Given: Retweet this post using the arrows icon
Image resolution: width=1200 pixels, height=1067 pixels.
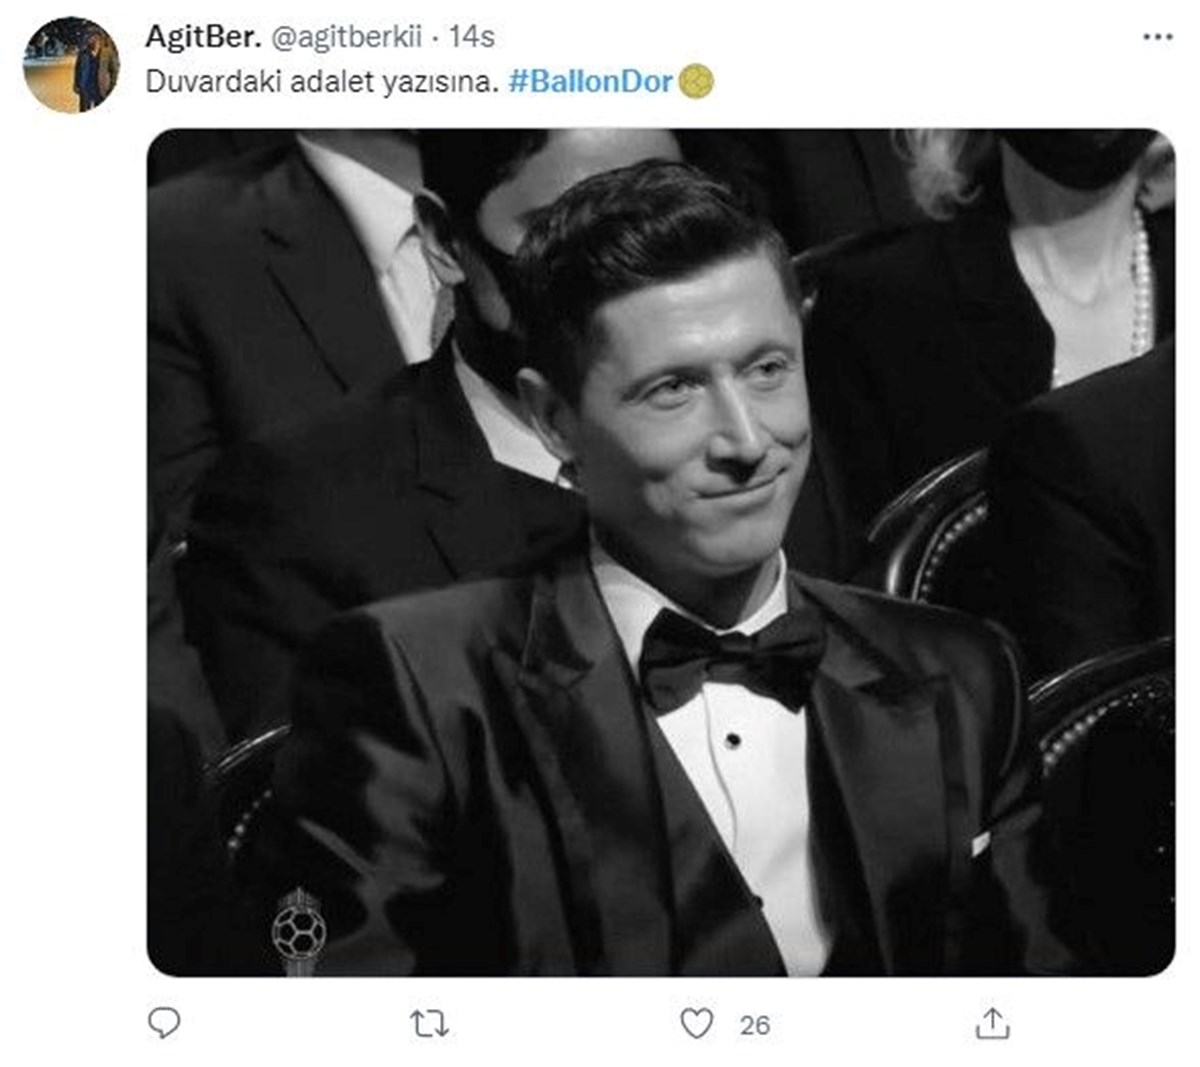Looking at the screenshot, I should pyautogui.click(x=429, y=1023).
